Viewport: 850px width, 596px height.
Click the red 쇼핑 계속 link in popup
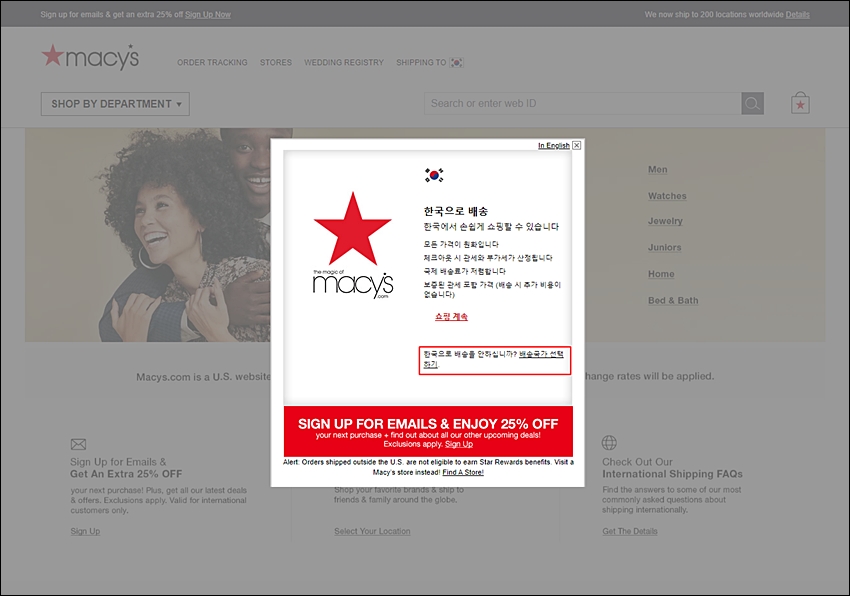pos(451,317)
